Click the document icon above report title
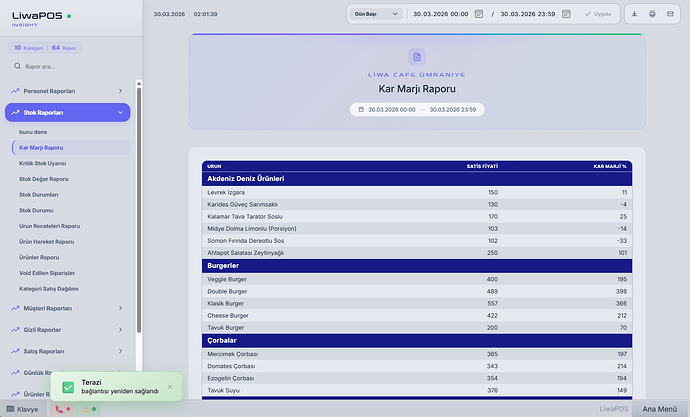690x417 pixels. [x=416, y=57]
